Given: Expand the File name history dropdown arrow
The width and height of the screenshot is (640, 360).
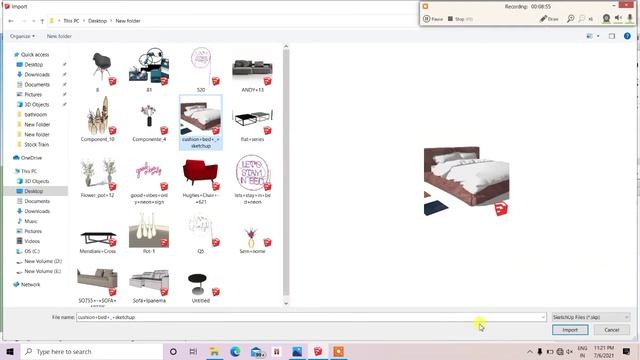Looking at the screenshot, I should point(543,317).
